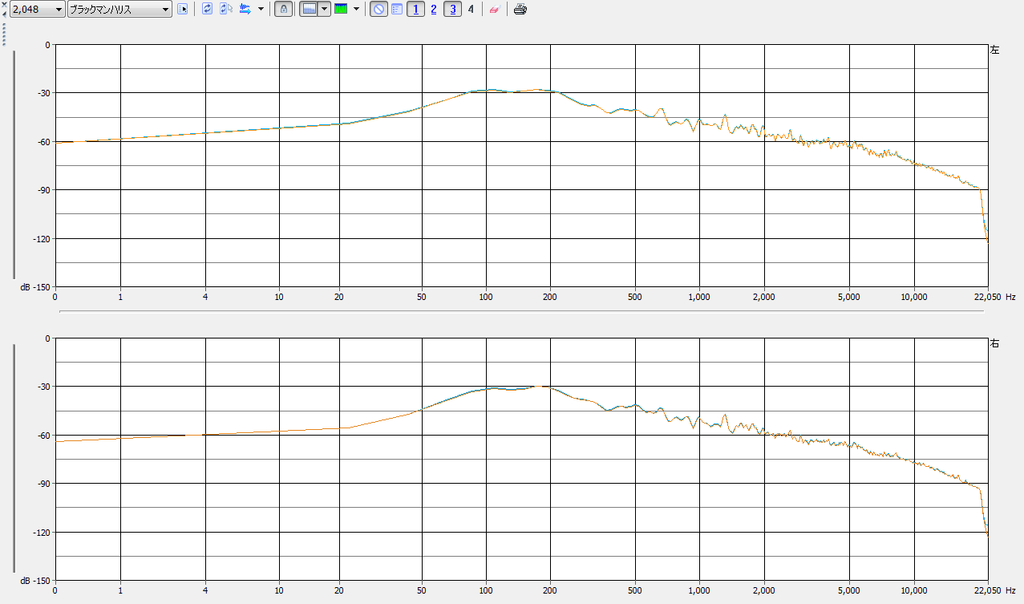Click the snapshot list icon
This screenshot has height=604, width=1024.
[x=396, y=9]
